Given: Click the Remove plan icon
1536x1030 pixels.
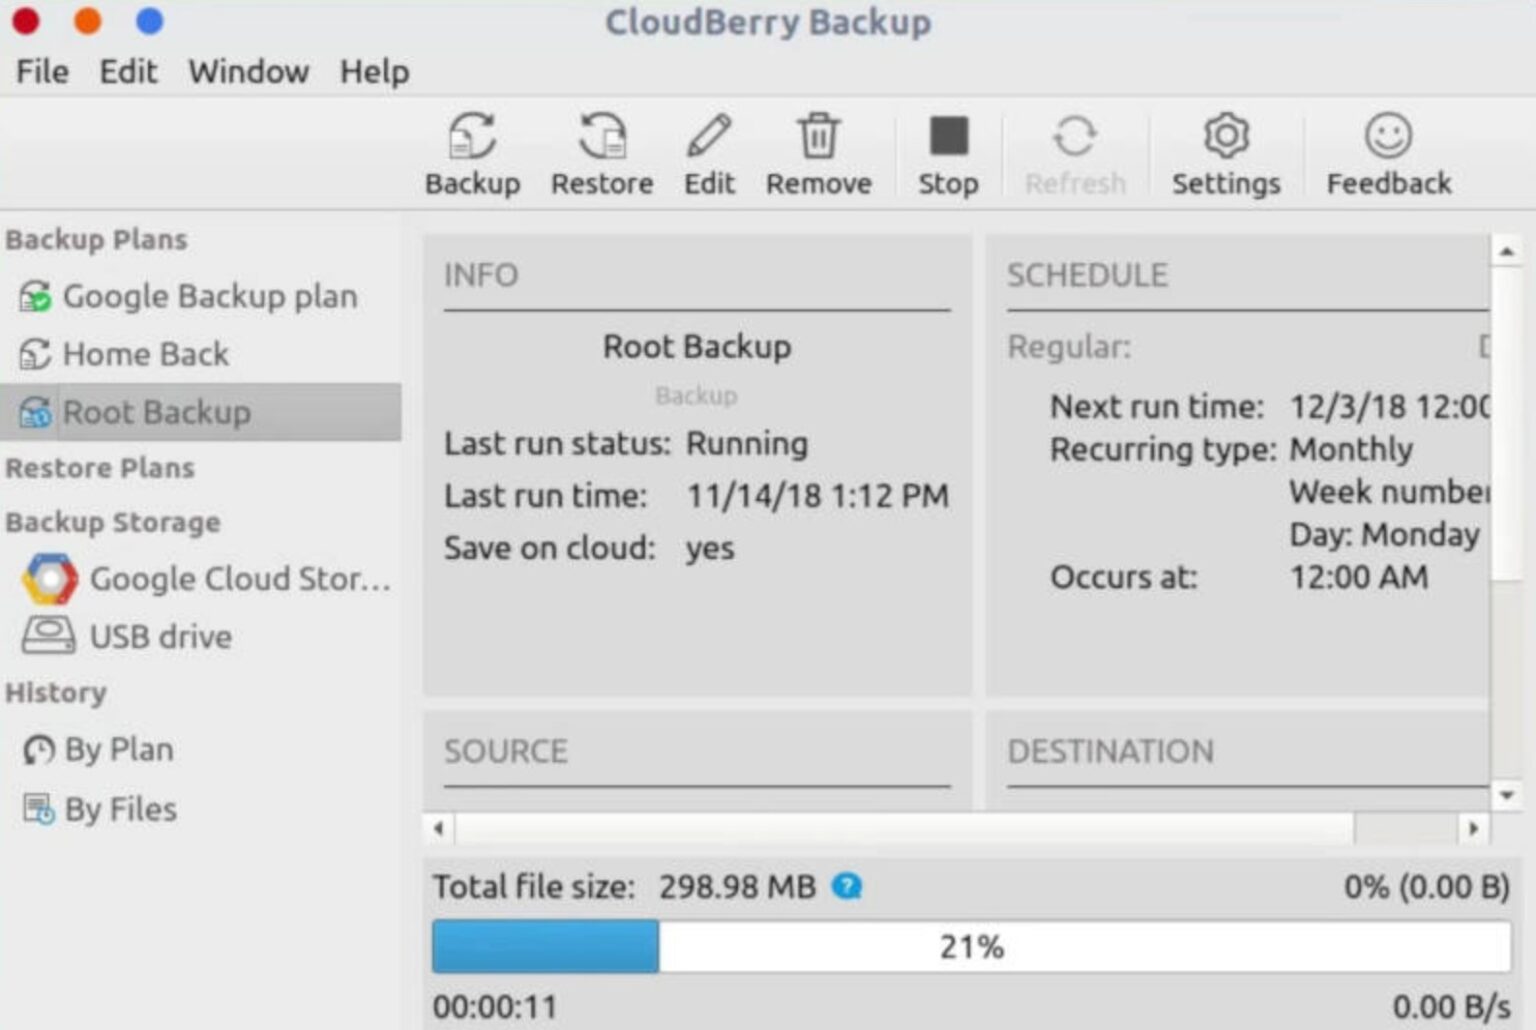Looking at the screenshot, I should [x=818, y=150].
